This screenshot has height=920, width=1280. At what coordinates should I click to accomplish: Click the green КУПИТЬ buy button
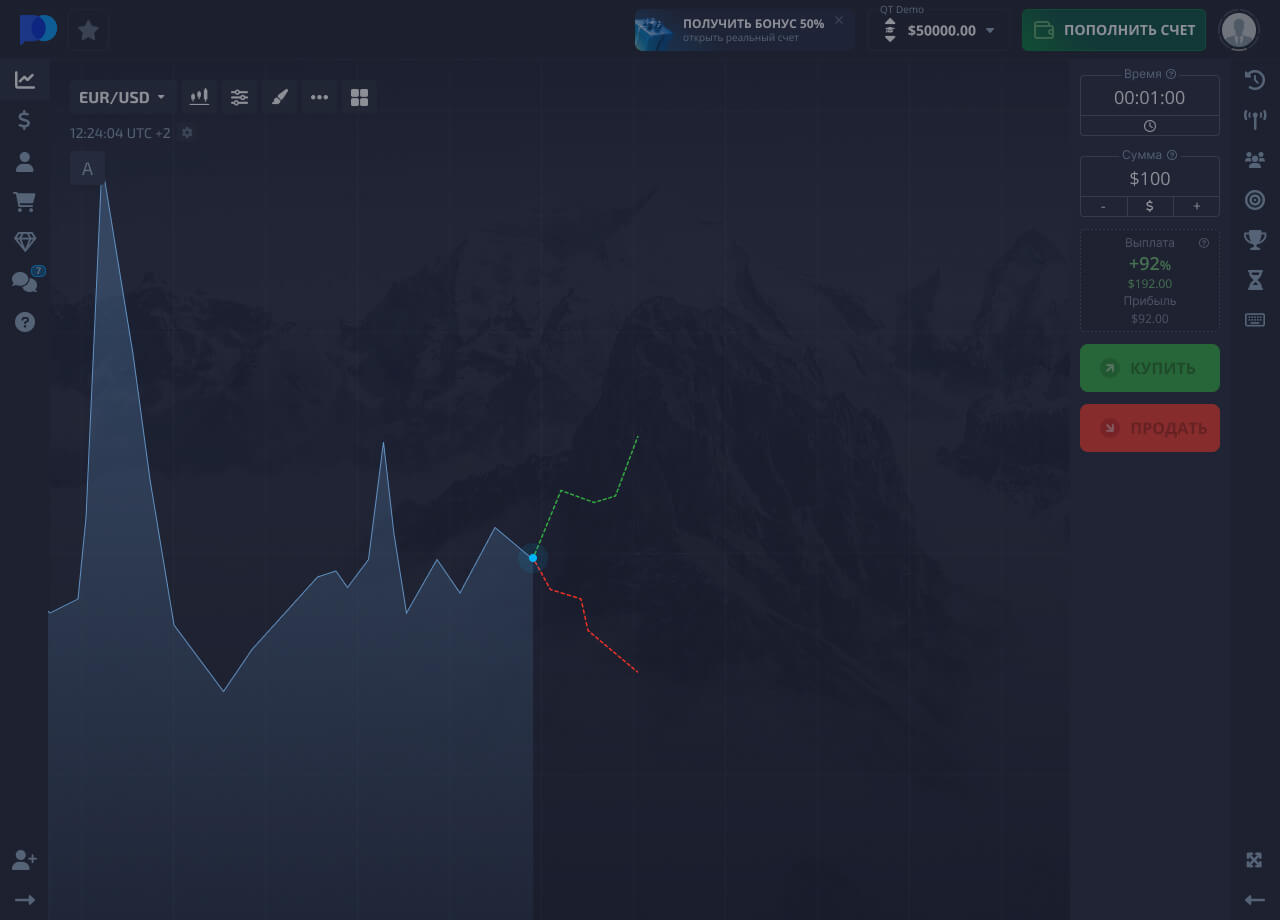tap(1149, 368)
